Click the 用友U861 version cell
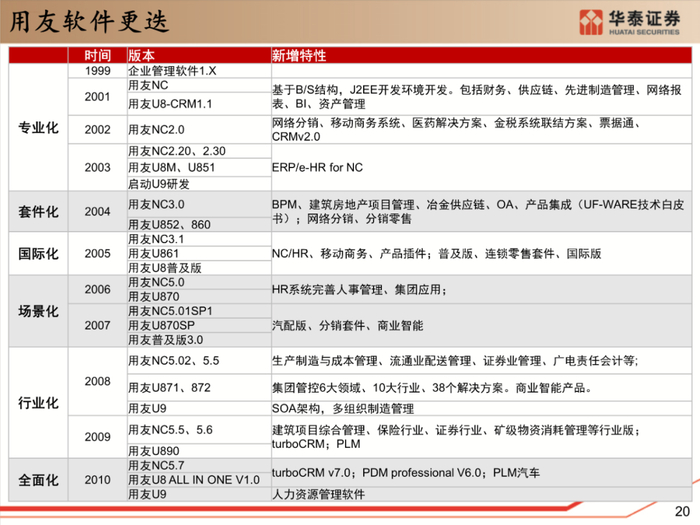Image resolution: width=700 pixels, height=525 pixels. click(199, 254)
